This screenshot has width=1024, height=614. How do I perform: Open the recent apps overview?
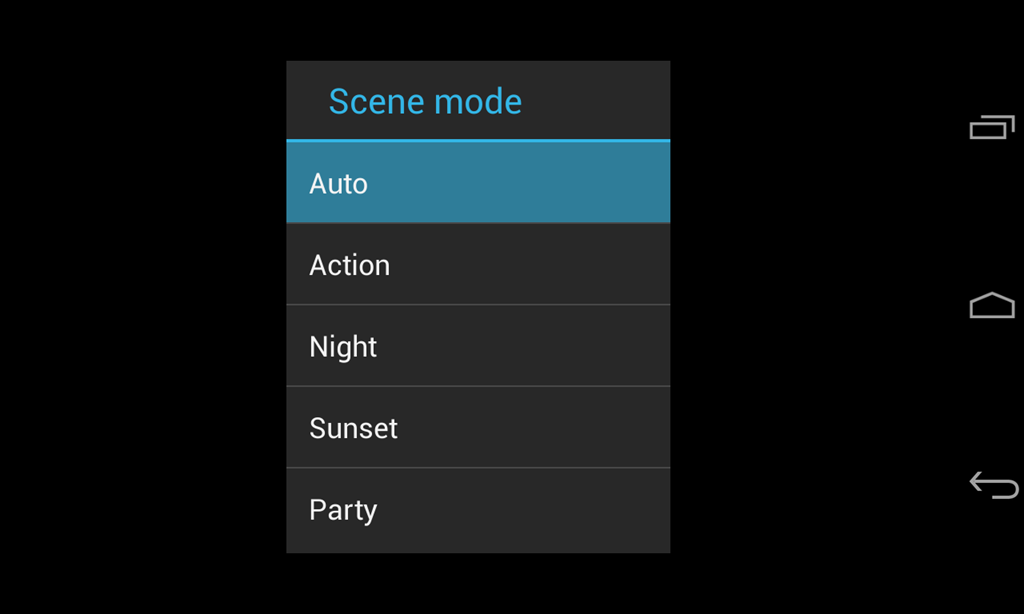(x=992, y=127)
